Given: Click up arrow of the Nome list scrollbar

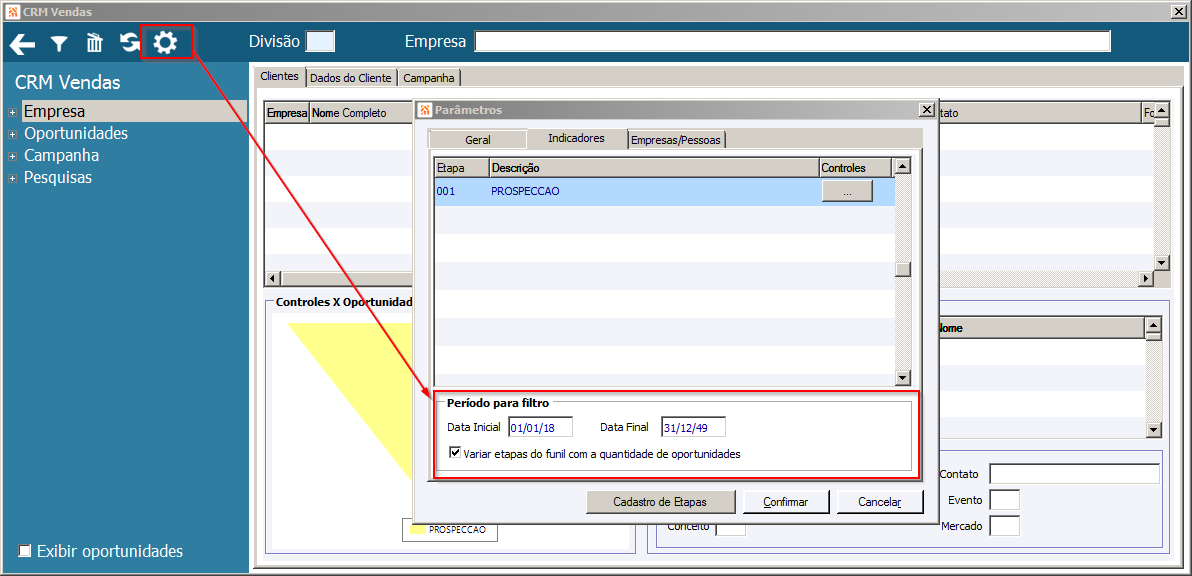Looking at the screenshot, I should pos(1153,326).
